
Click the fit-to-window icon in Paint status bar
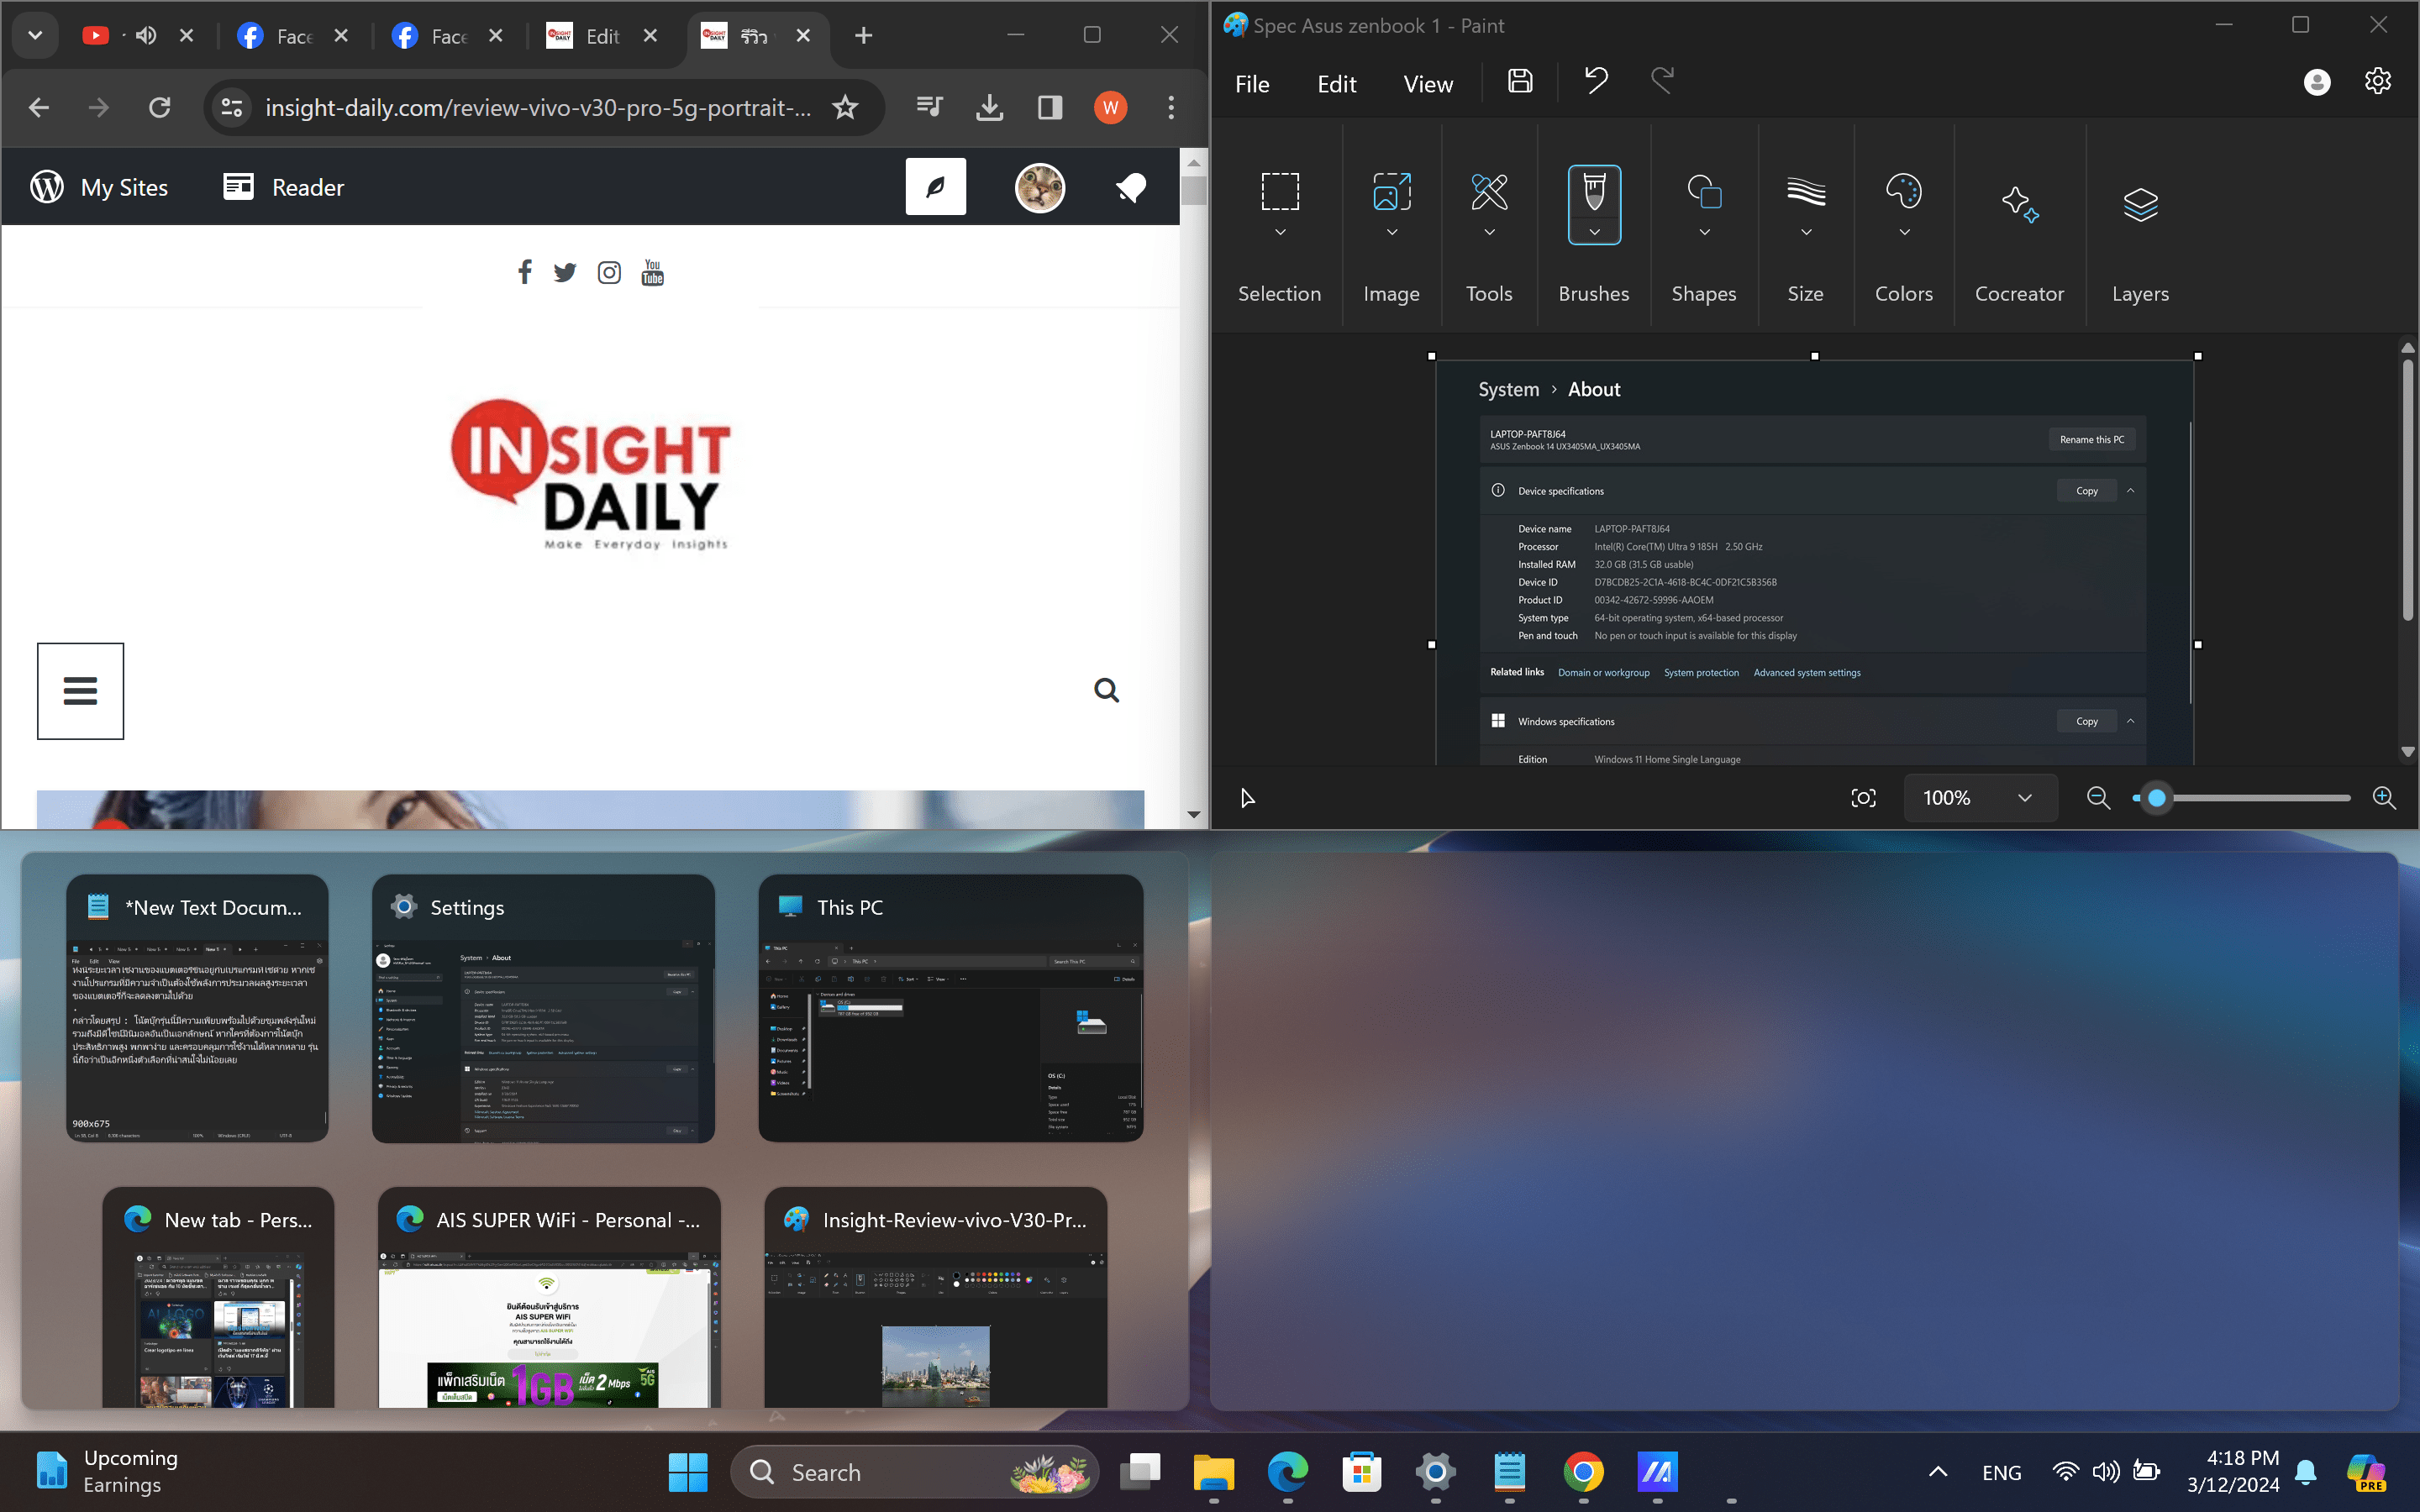pos(1863,798)
